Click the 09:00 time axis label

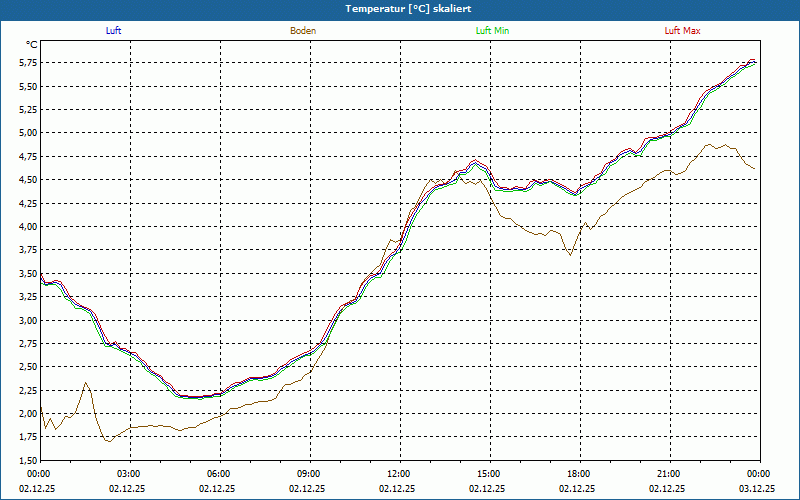[x=310, y=474]
